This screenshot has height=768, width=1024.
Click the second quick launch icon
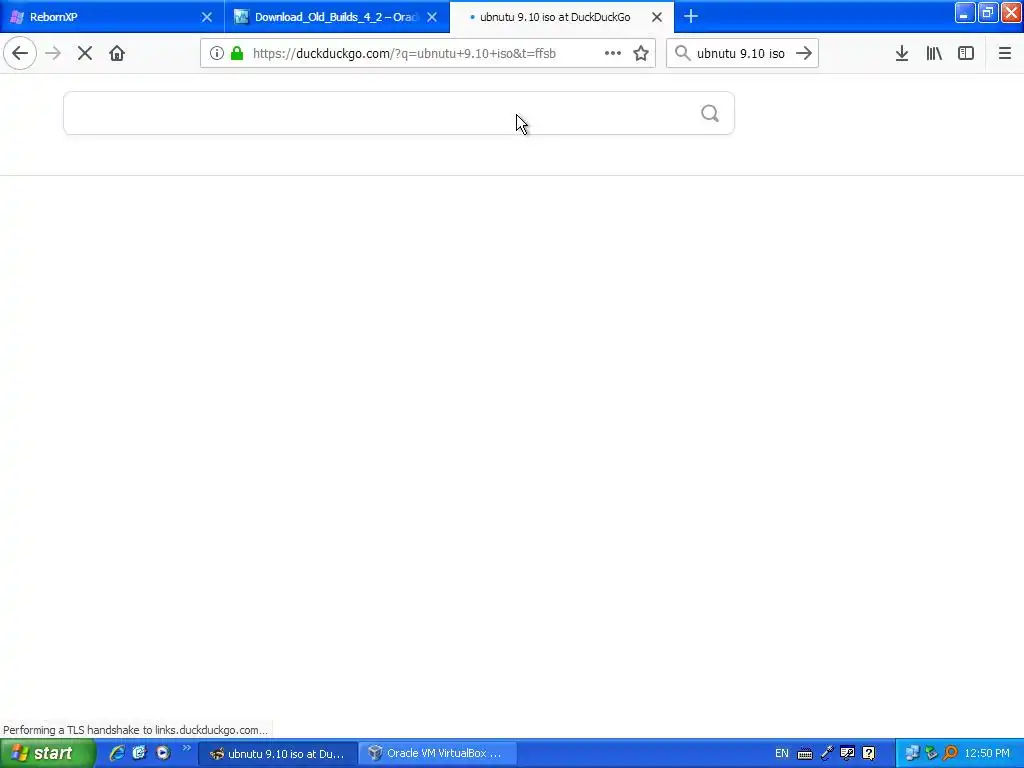[x=139, y=753]
